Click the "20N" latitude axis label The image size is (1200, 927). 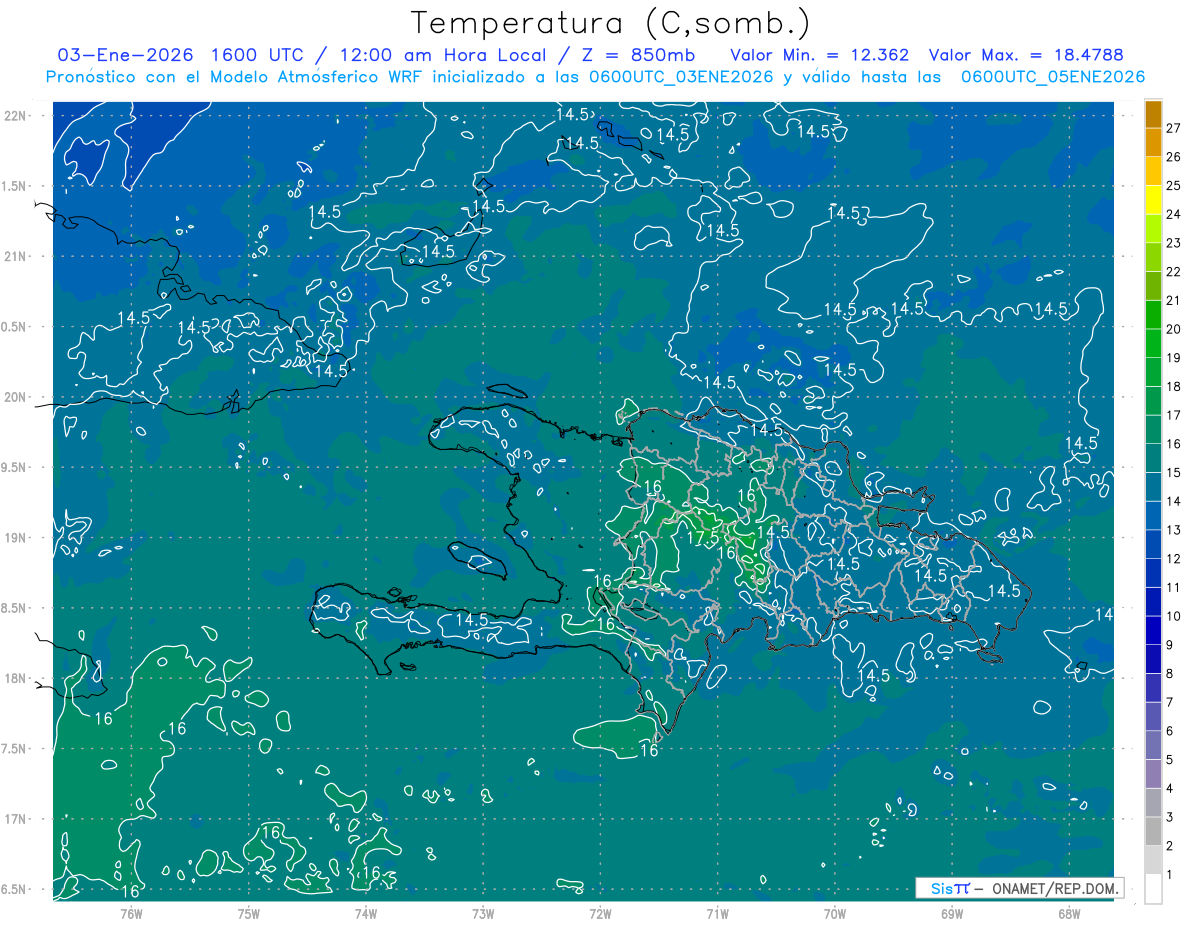(17, 397)
